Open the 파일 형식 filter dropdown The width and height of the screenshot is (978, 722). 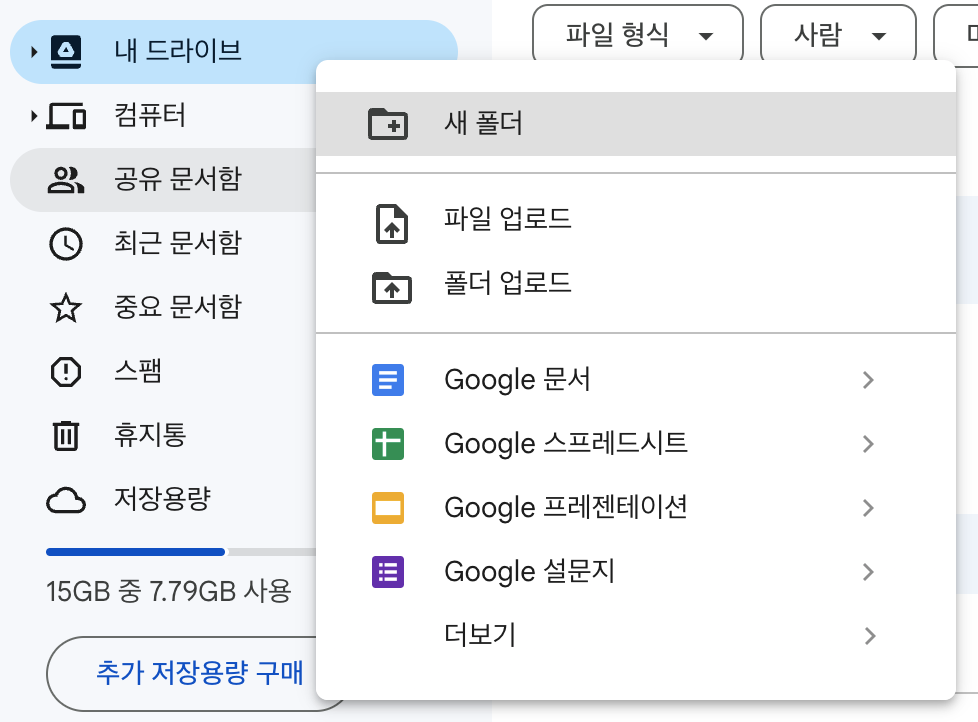tap(637, 34)
